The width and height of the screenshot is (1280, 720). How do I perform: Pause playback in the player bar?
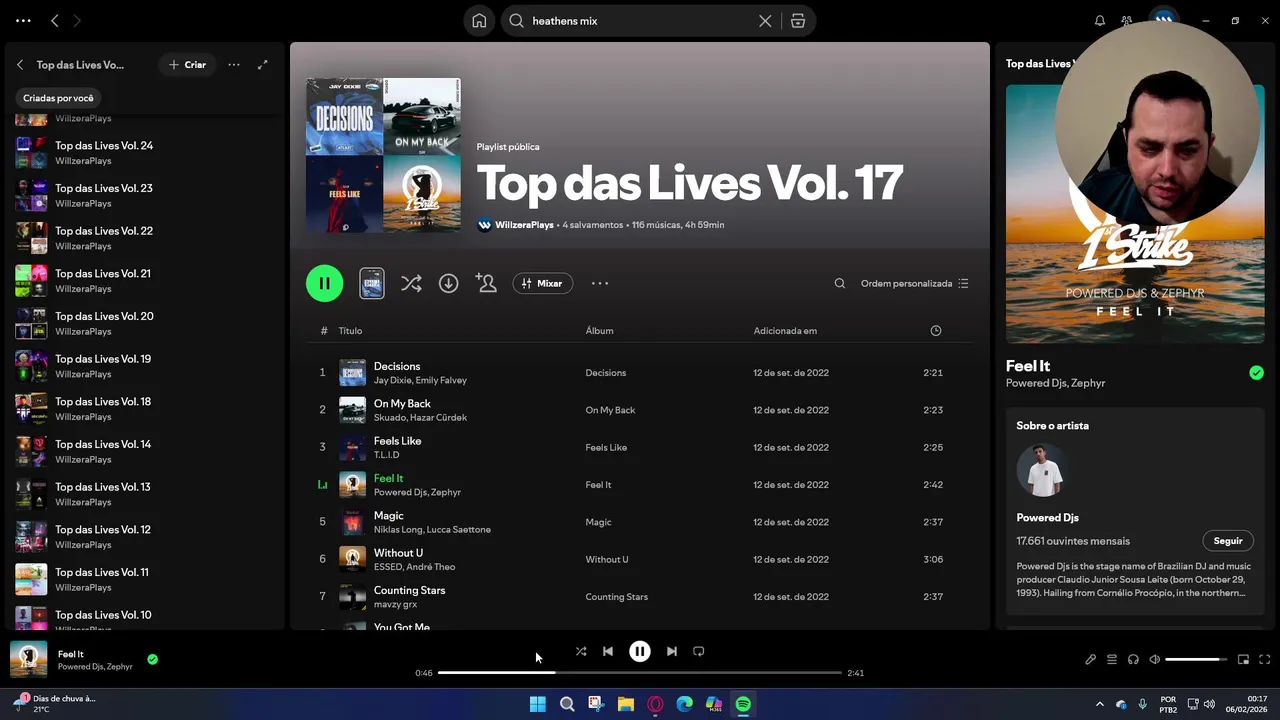point(640,651)
